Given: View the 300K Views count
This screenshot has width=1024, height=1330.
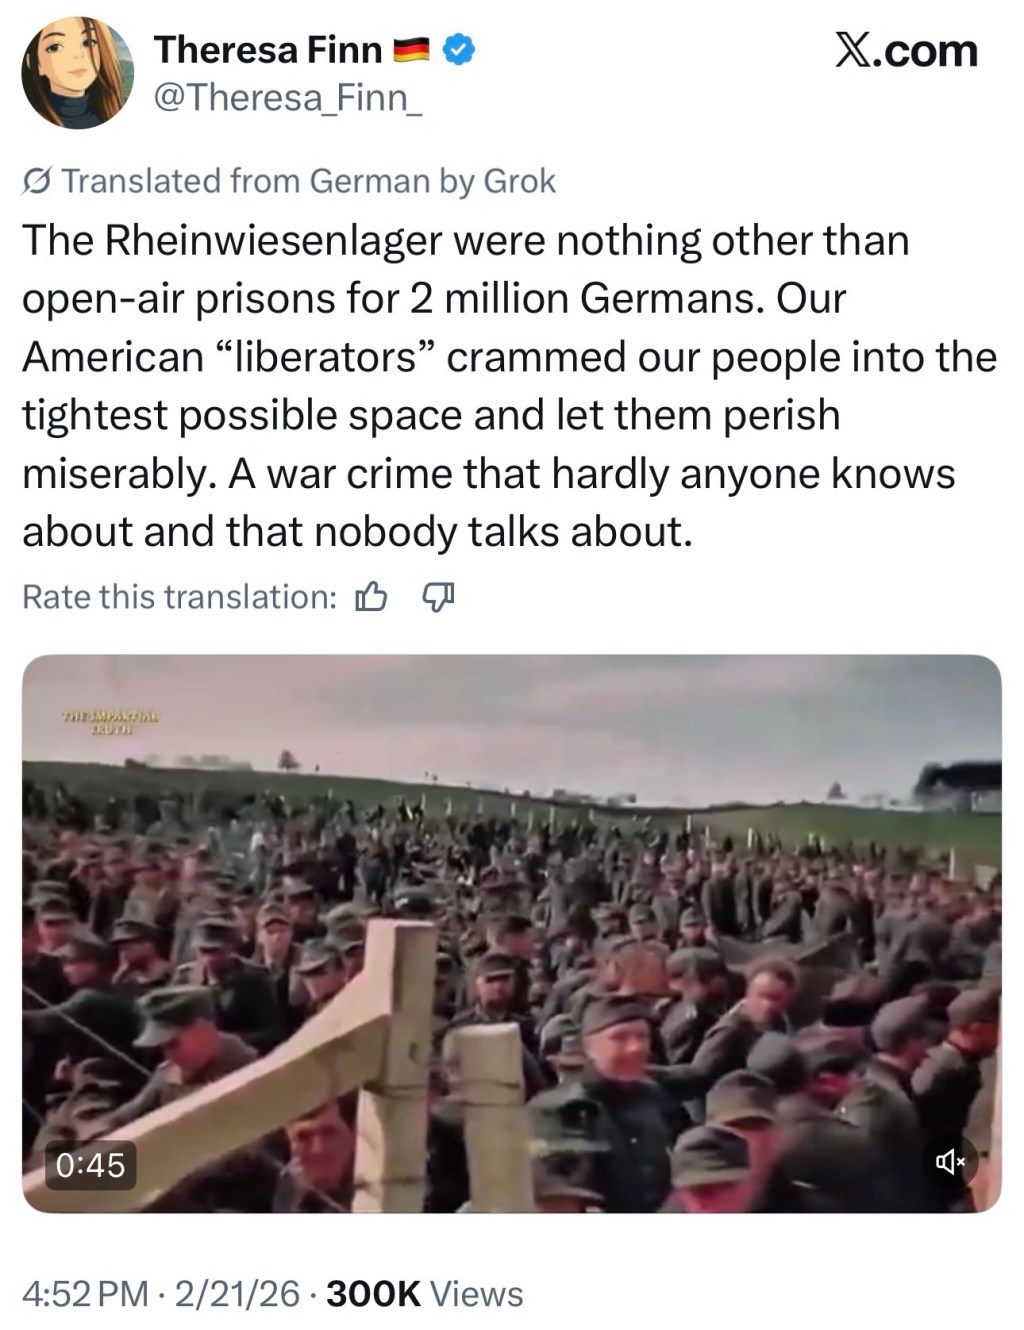Looking at the screenshot, I should [x=425, y=1294].
